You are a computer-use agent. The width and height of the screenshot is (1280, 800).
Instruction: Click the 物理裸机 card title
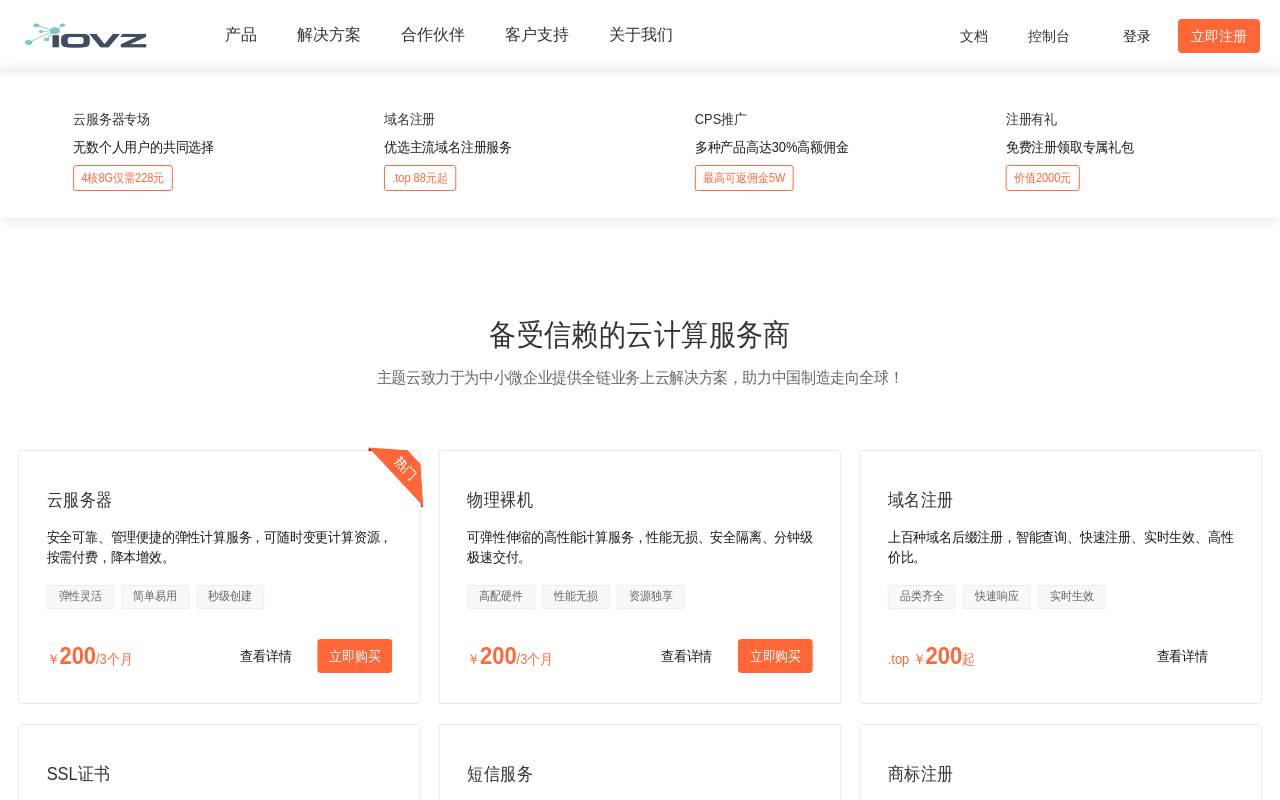click(500, 500)
